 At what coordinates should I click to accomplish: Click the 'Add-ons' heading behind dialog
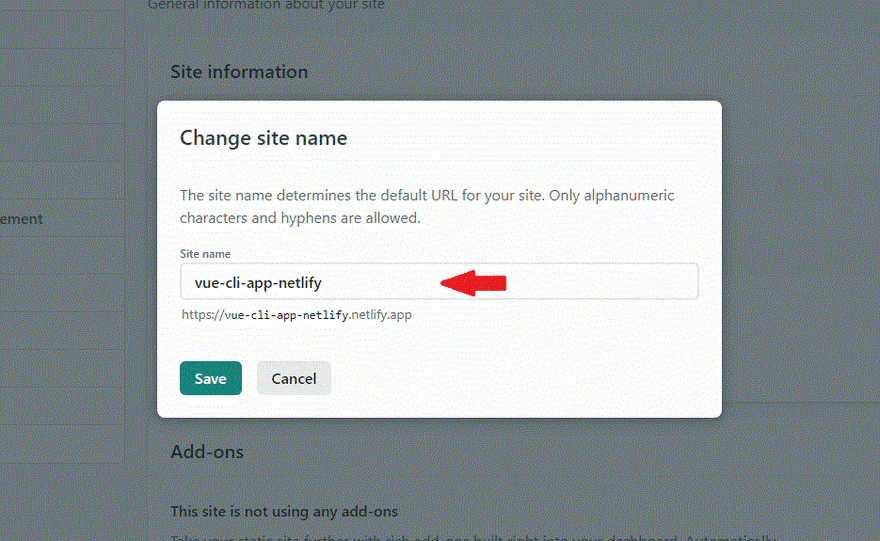click(x=207, y=452)
